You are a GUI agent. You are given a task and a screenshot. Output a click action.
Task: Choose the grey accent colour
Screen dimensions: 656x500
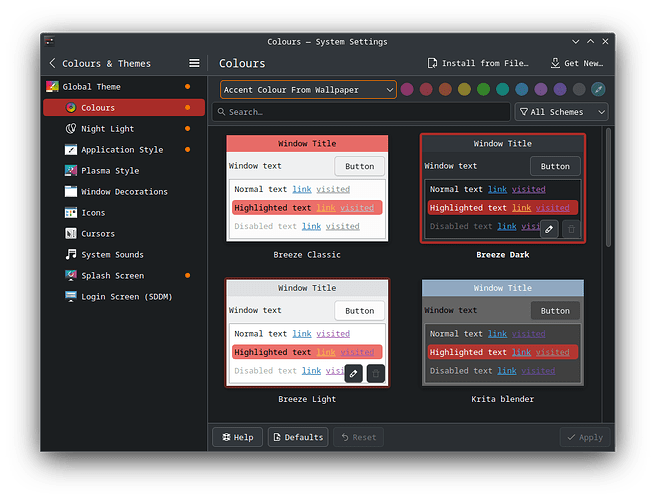click(x=579, y=89)
